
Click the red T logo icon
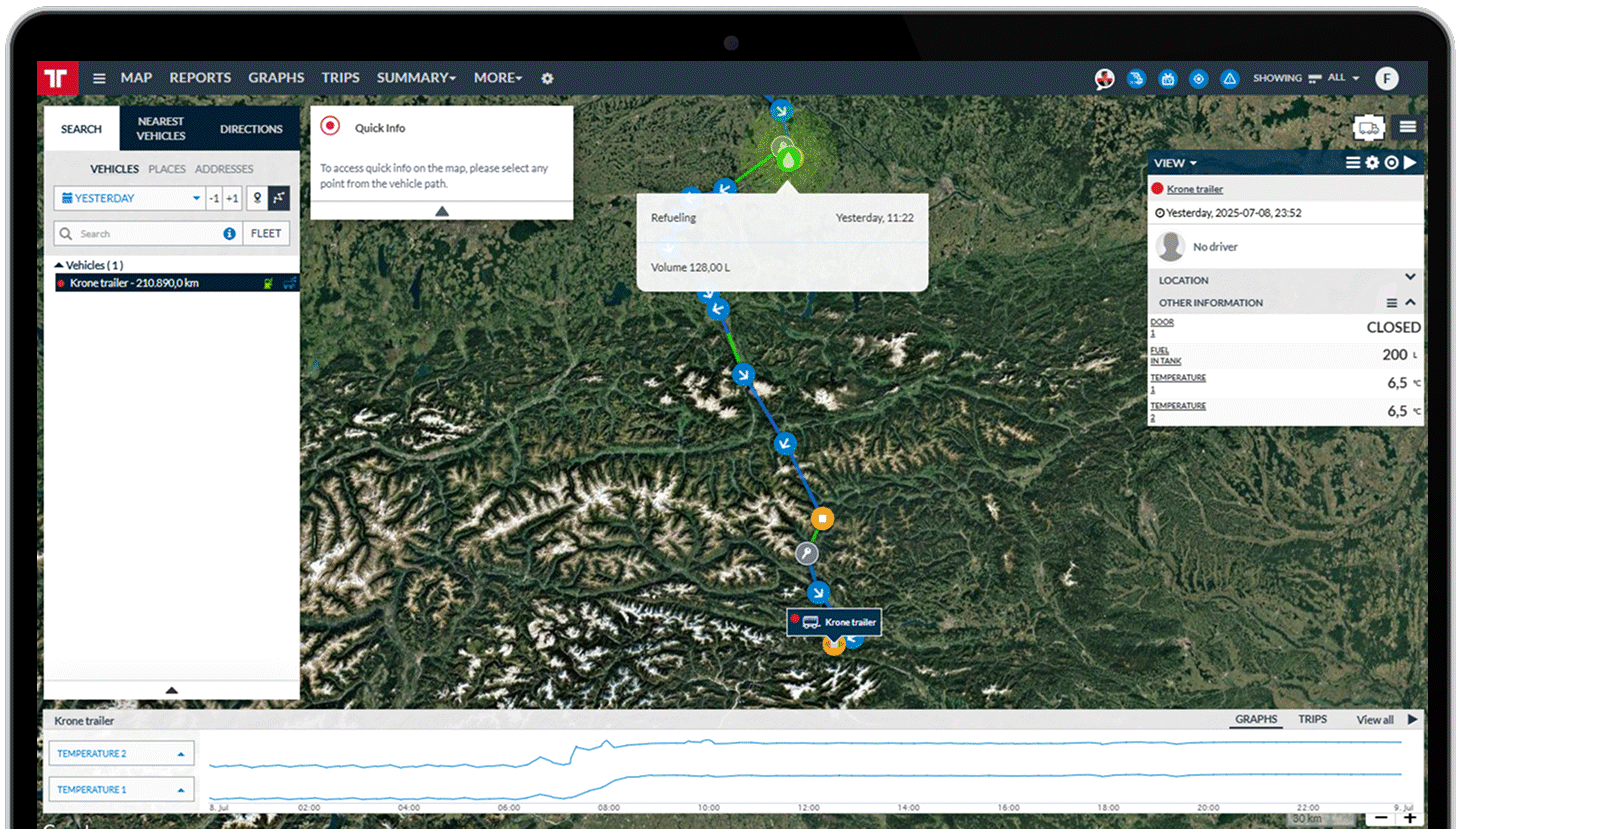[57, 78]
